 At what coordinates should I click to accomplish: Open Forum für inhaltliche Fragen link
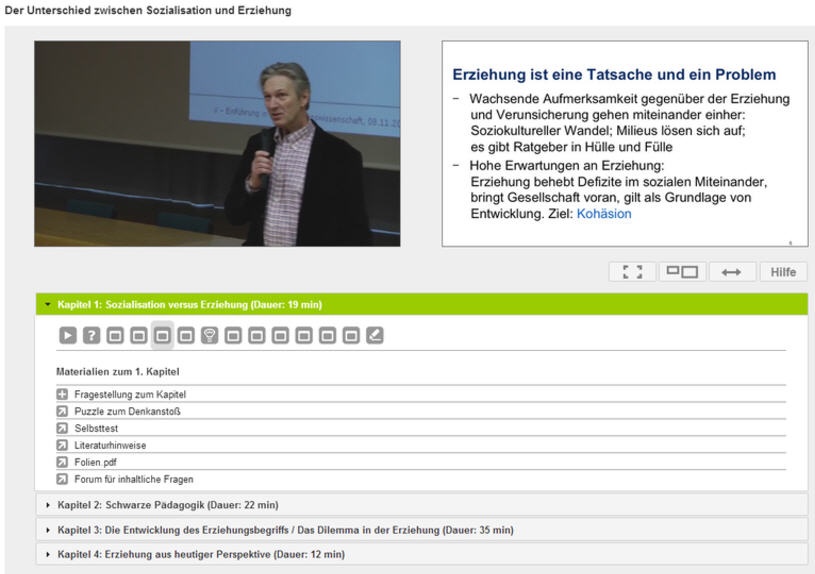coord(134,479)
